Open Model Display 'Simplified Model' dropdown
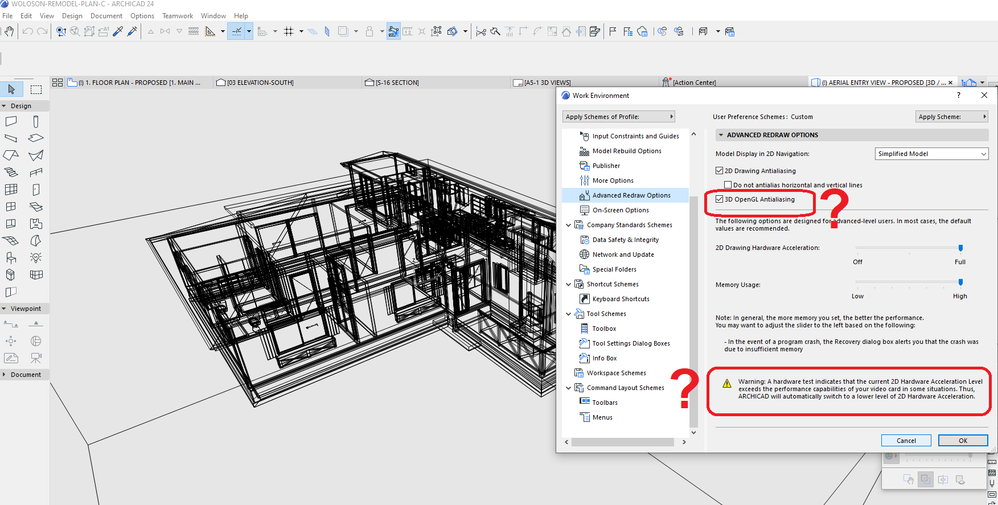This screenshot has width=998, height=505. pyautogui.click(x=932, y=154)
